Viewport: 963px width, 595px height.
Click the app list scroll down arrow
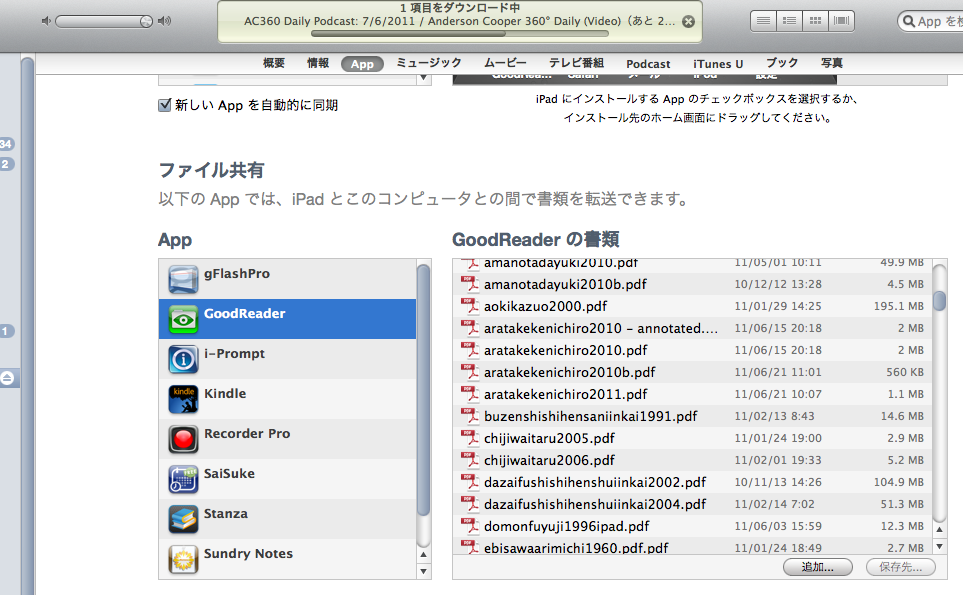[x=423, y=571]
